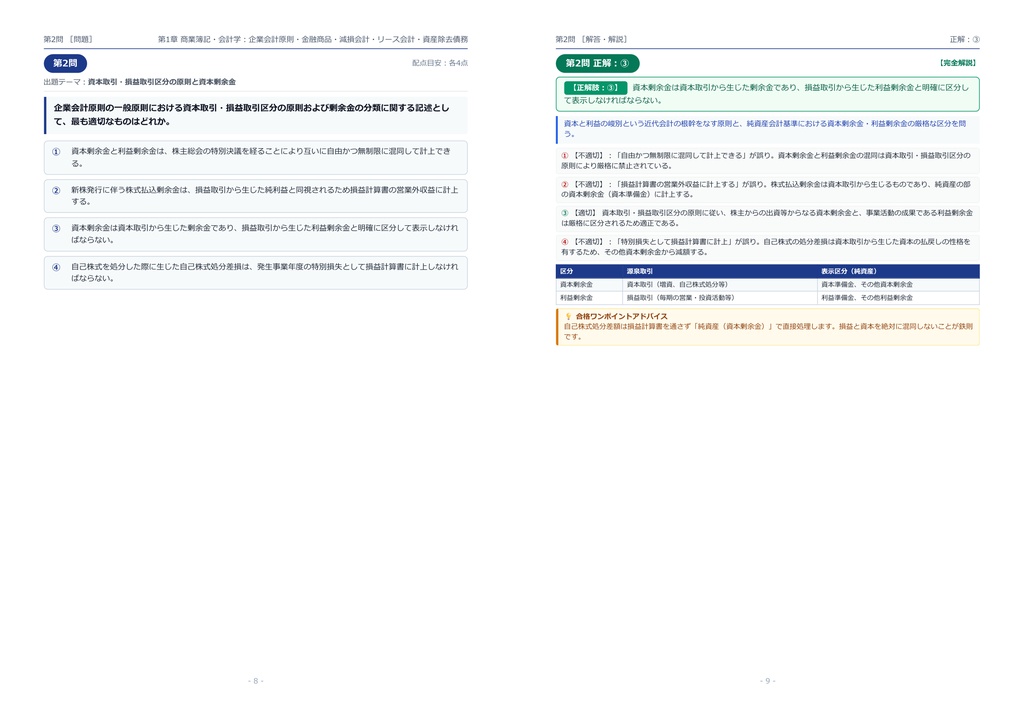Click option text 新株発行に伴う株式払込剰余金は
This screenshot has height=724, width=1024.
click(264, 196)
